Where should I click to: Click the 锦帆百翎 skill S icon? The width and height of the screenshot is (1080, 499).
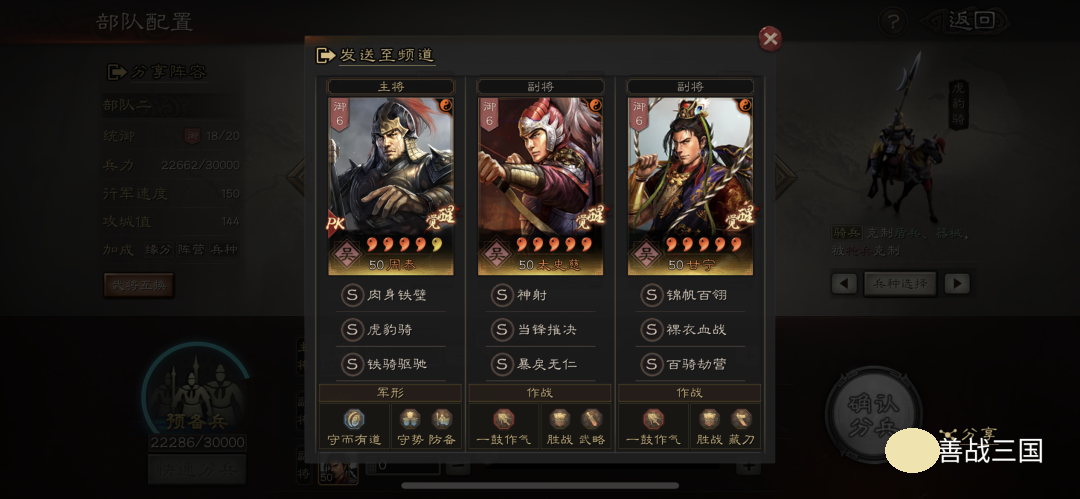tap(652, 295)
